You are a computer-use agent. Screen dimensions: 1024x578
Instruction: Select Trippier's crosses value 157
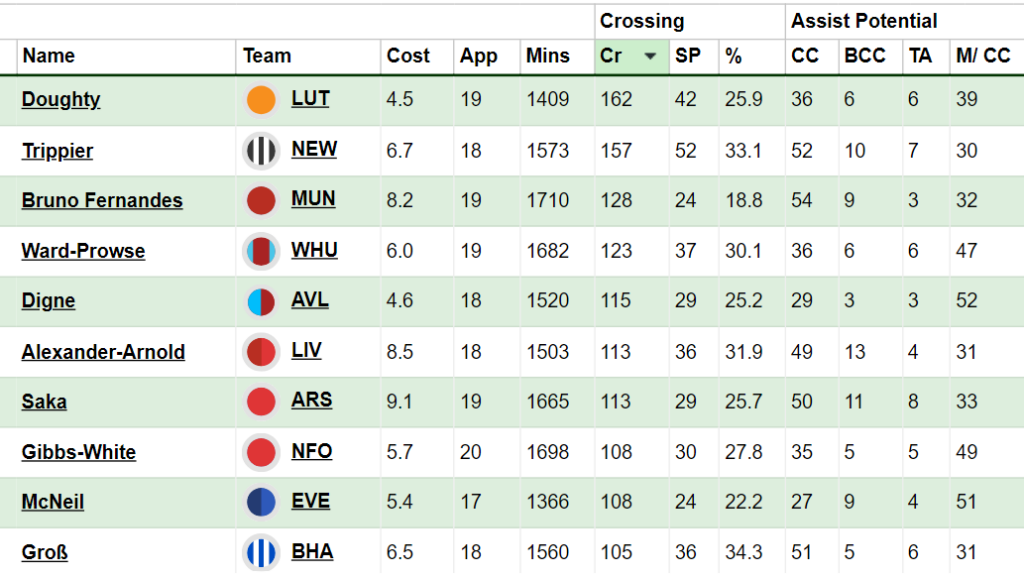[x=616, y=151]
